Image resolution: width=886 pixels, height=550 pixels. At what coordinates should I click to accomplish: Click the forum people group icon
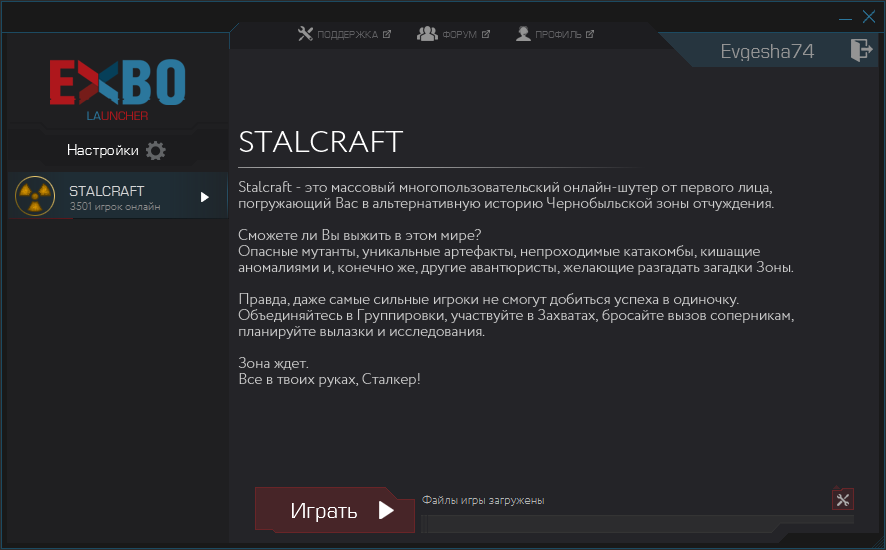tap(427, 34)
